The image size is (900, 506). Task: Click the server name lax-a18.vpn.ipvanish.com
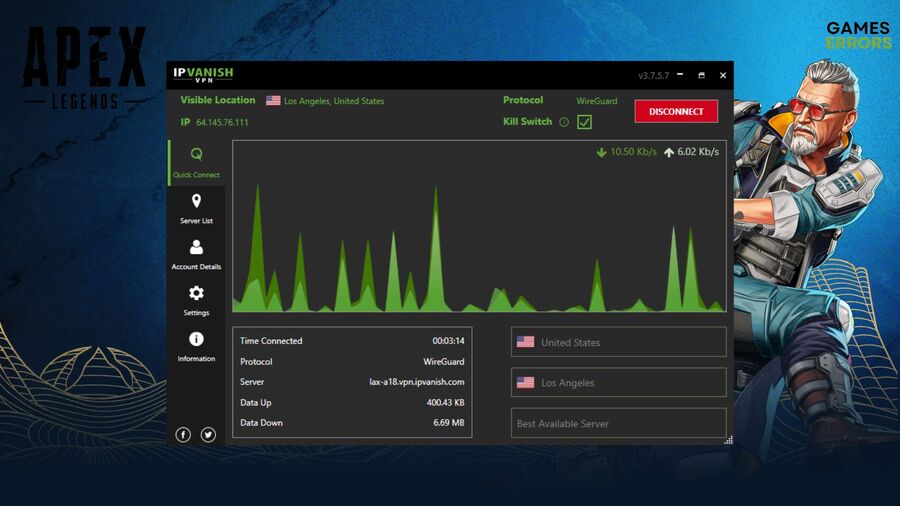coord(417,382)
